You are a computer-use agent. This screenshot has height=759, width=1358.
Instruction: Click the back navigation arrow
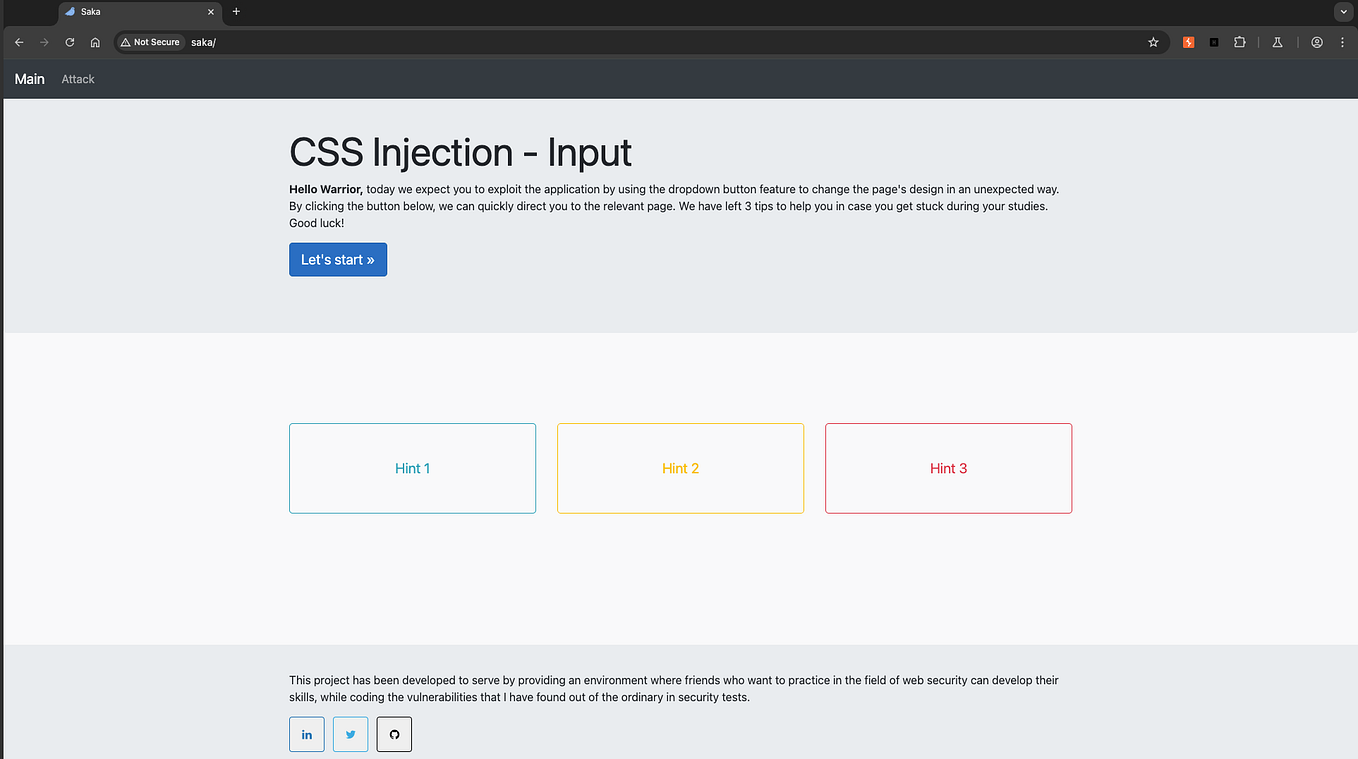(18, 42)
